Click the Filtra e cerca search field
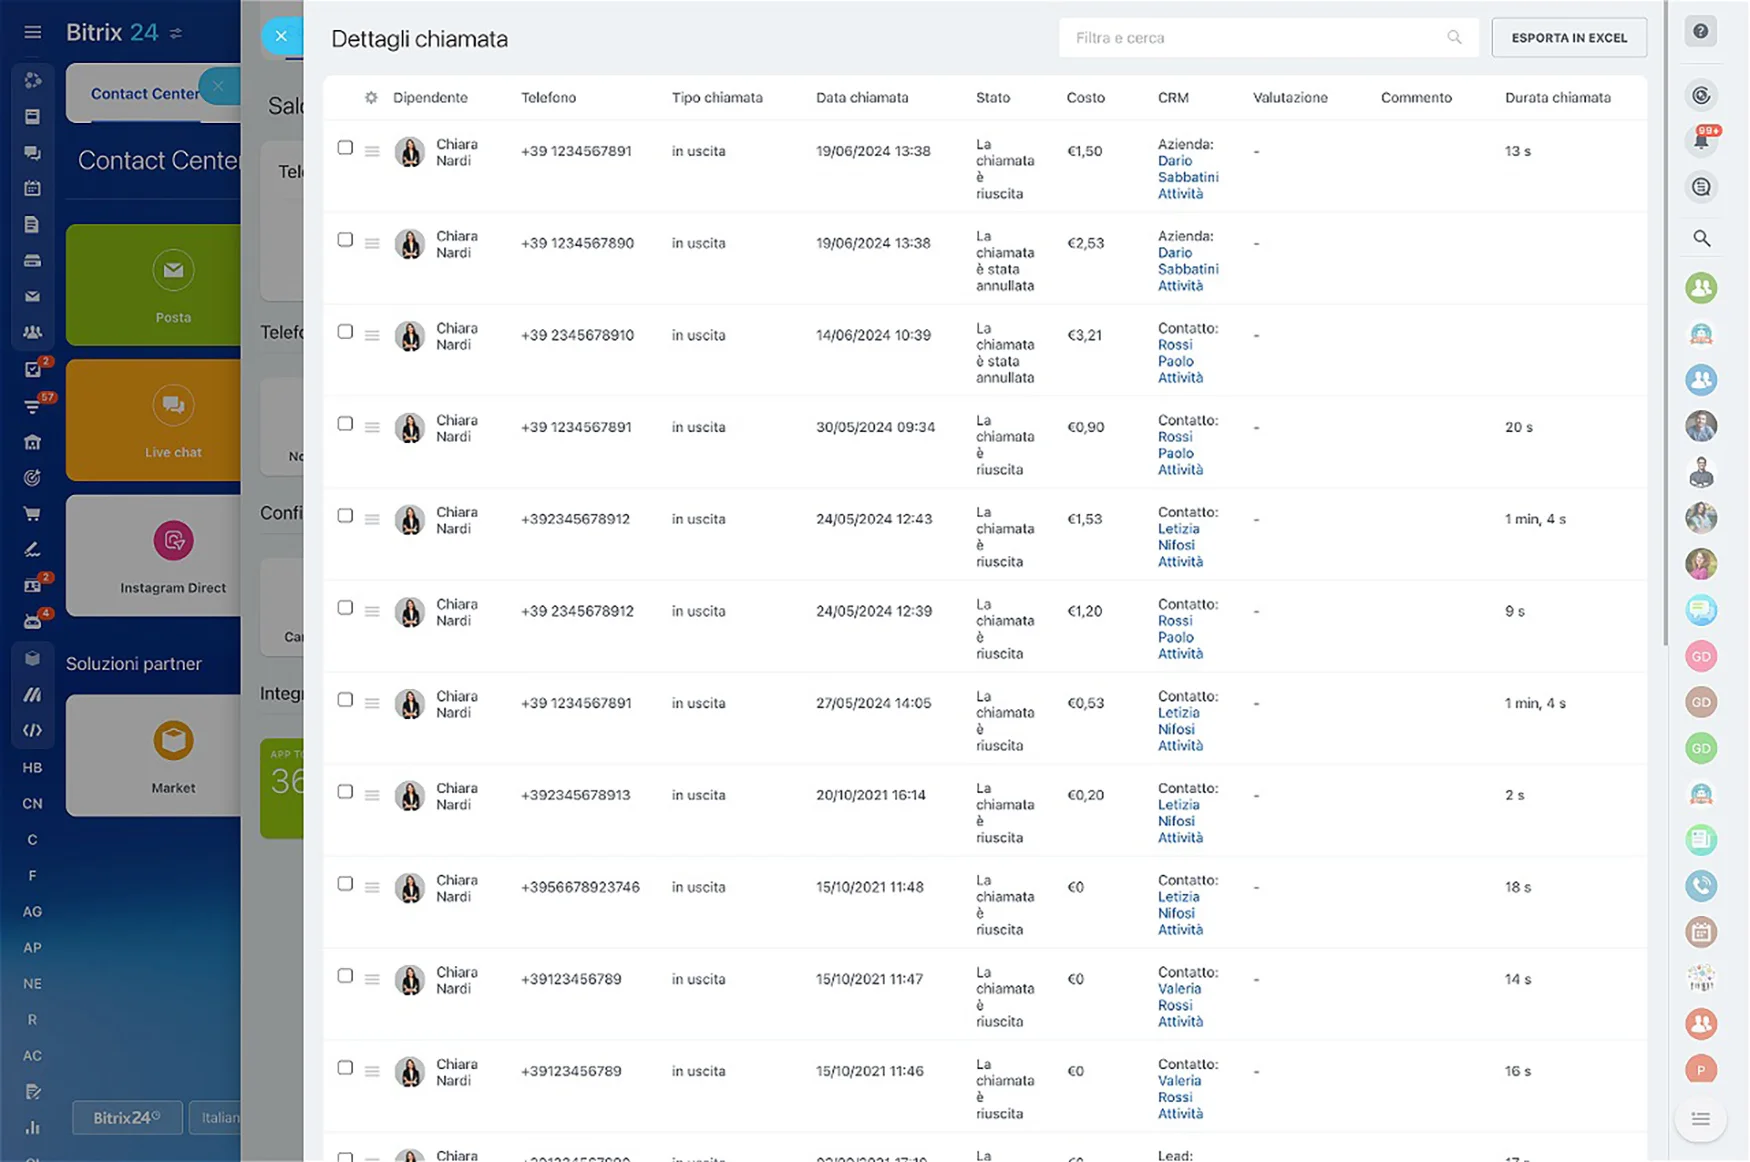 pyautogui.click(x=1254, y=38)
